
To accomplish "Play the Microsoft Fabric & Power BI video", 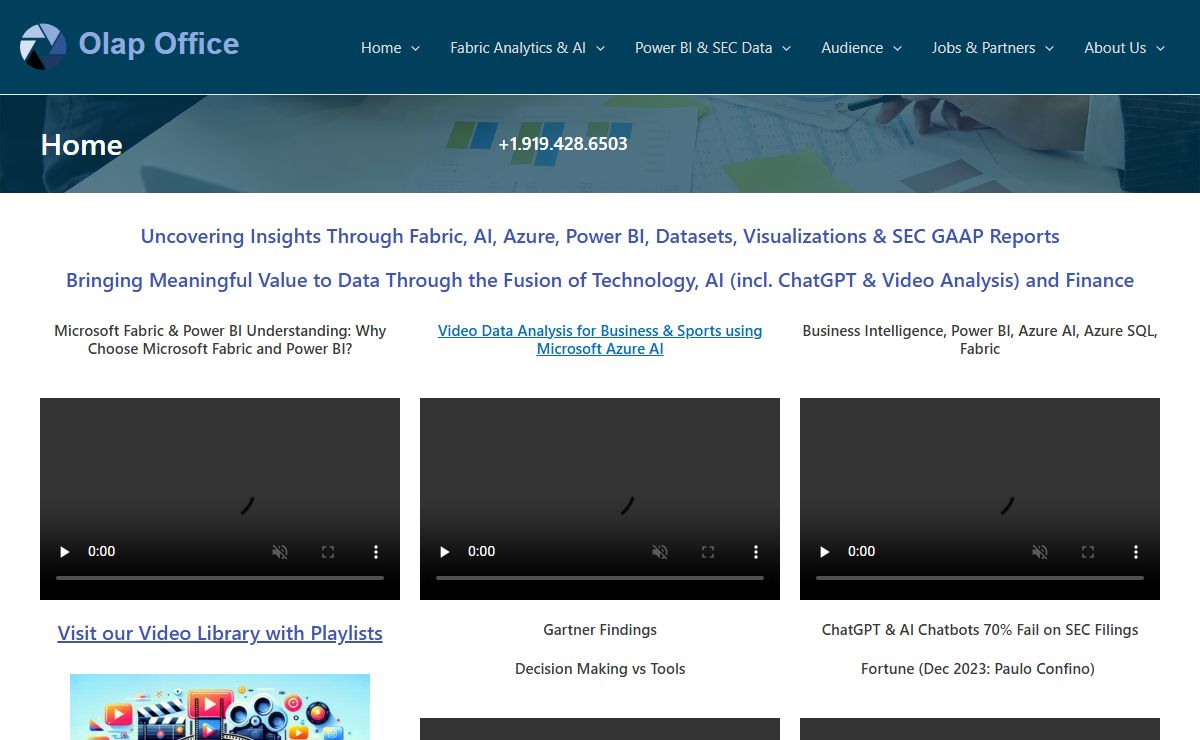I will 65,551.
